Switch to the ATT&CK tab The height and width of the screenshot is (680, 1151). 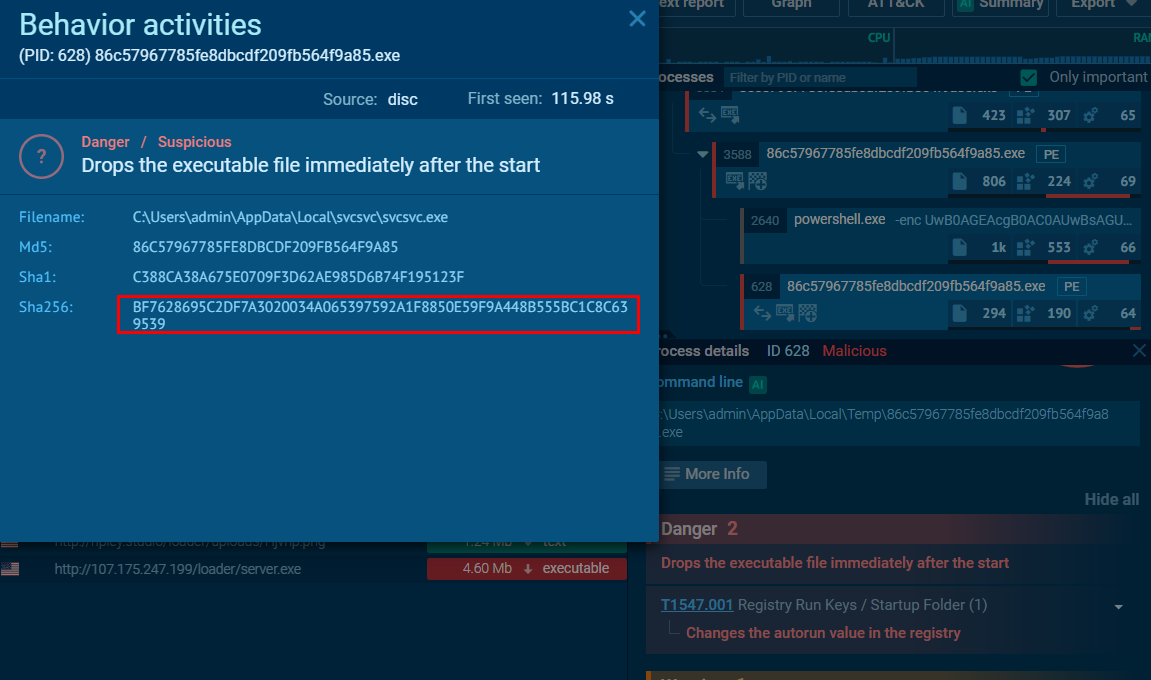pos(896,4)
